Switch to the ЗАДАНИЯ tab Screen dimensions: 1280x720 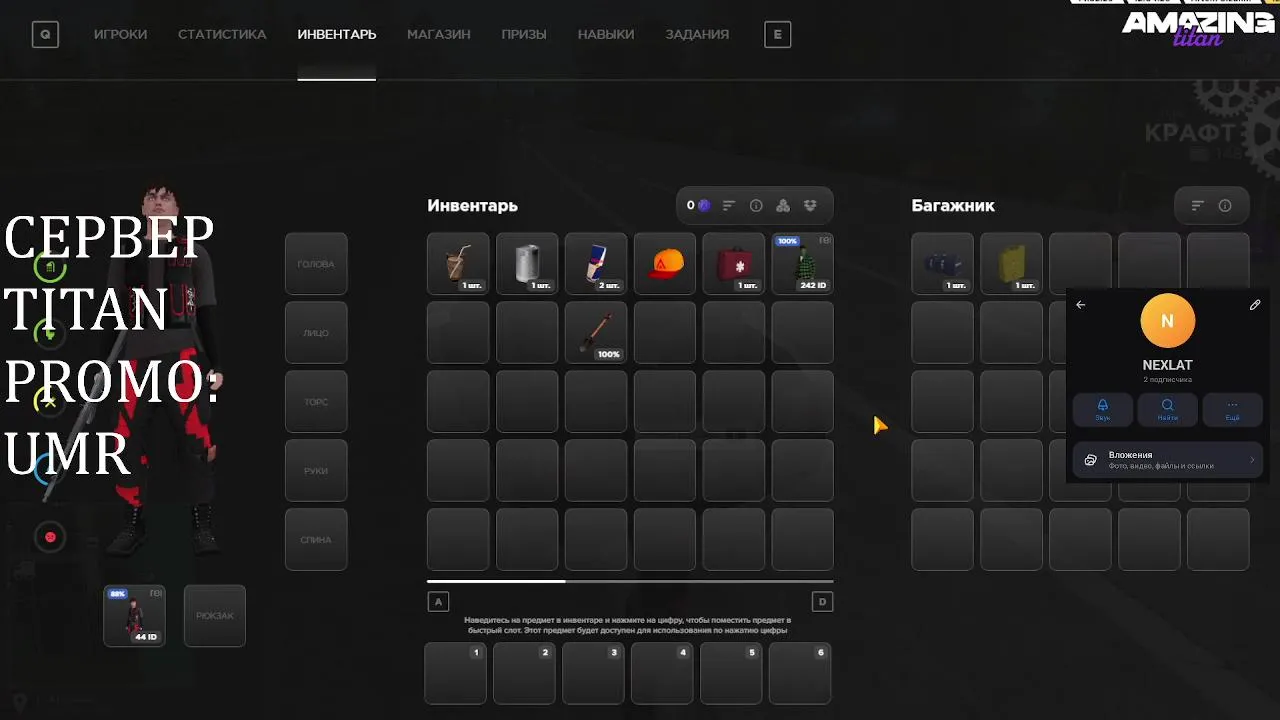pos(697,34)
